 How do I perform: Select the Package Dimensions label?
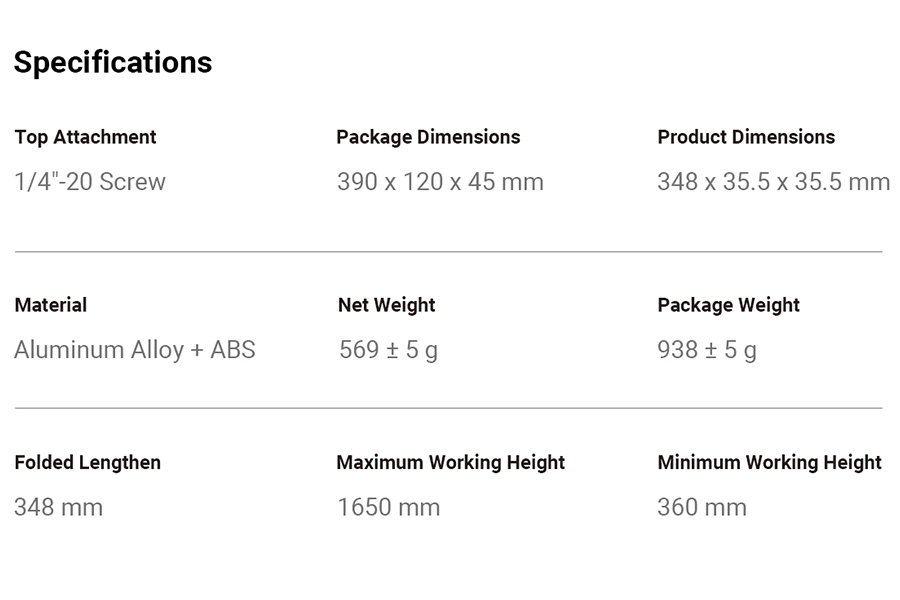428,137
